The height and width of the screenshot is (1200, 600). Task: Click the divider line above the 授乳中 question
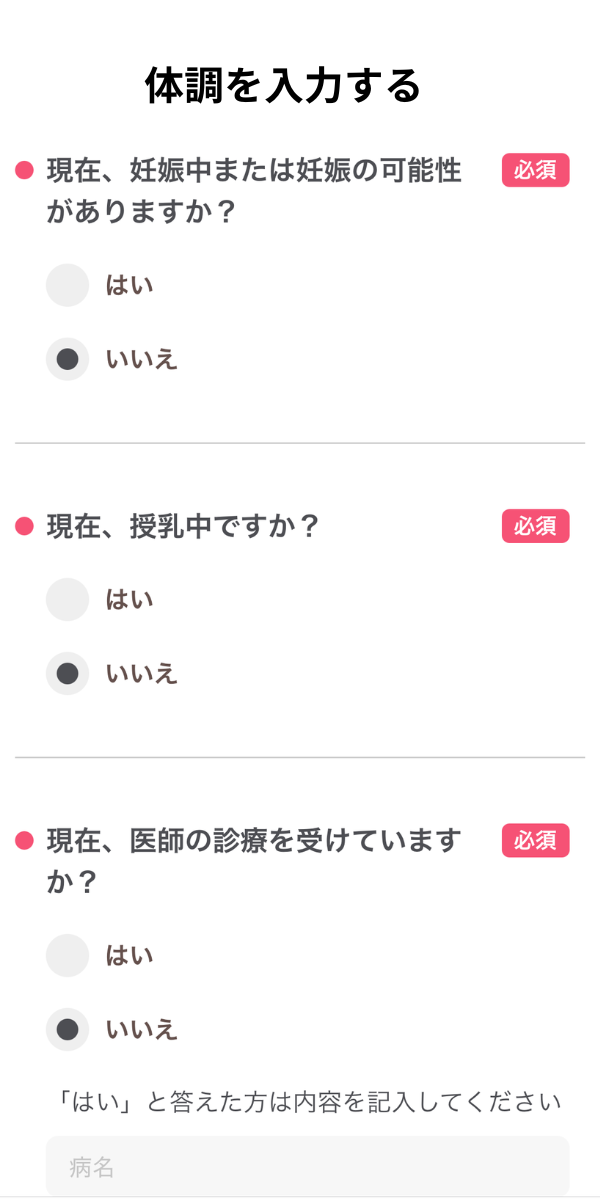pyautogui.click(x=300, y=443)
